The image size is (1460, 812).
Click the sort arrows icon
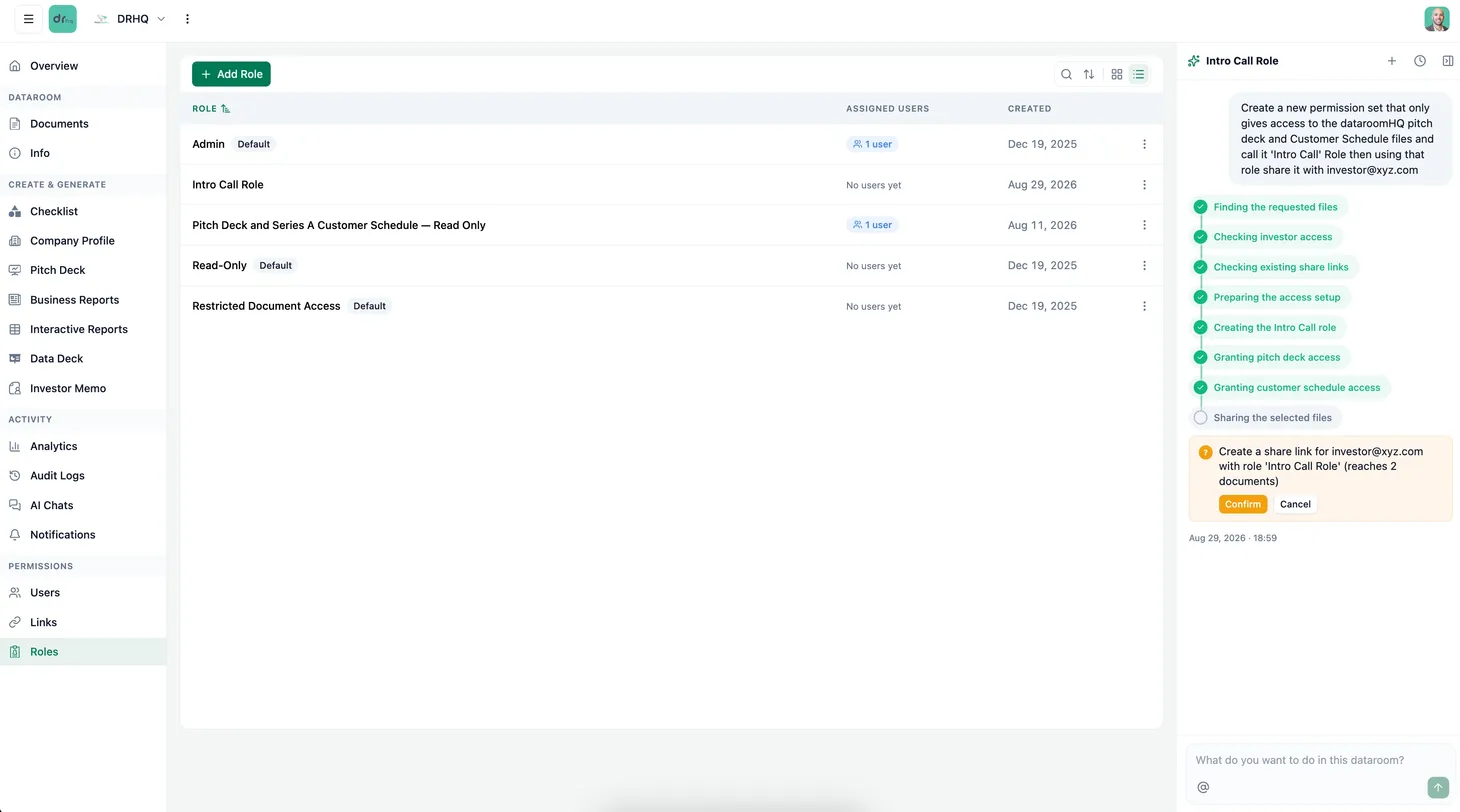(1089, 74)
